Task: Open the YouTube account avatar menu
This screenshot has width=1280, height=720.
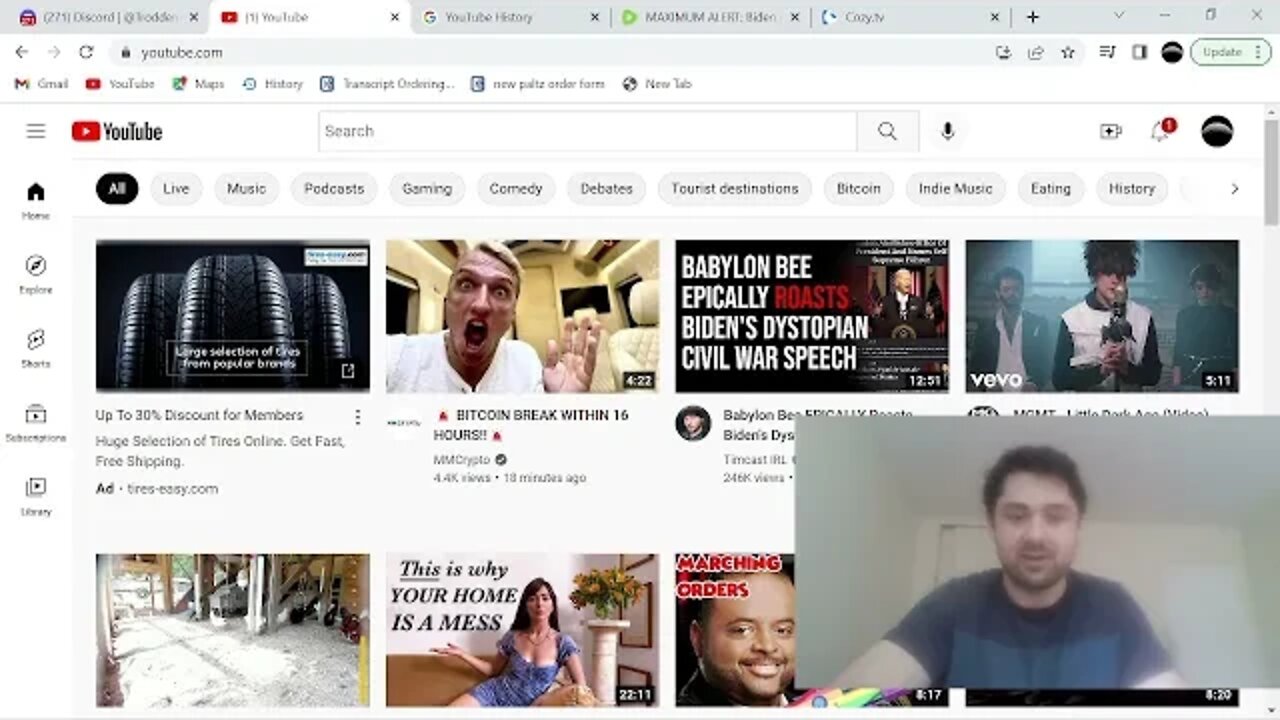Action: [1217, 131]
